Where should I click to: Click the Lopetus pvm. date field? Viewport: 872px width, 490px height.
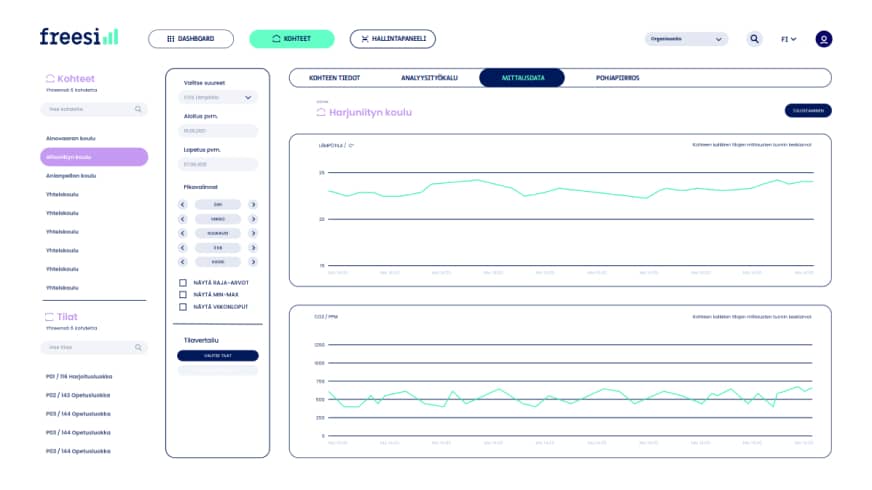(218, 164)
